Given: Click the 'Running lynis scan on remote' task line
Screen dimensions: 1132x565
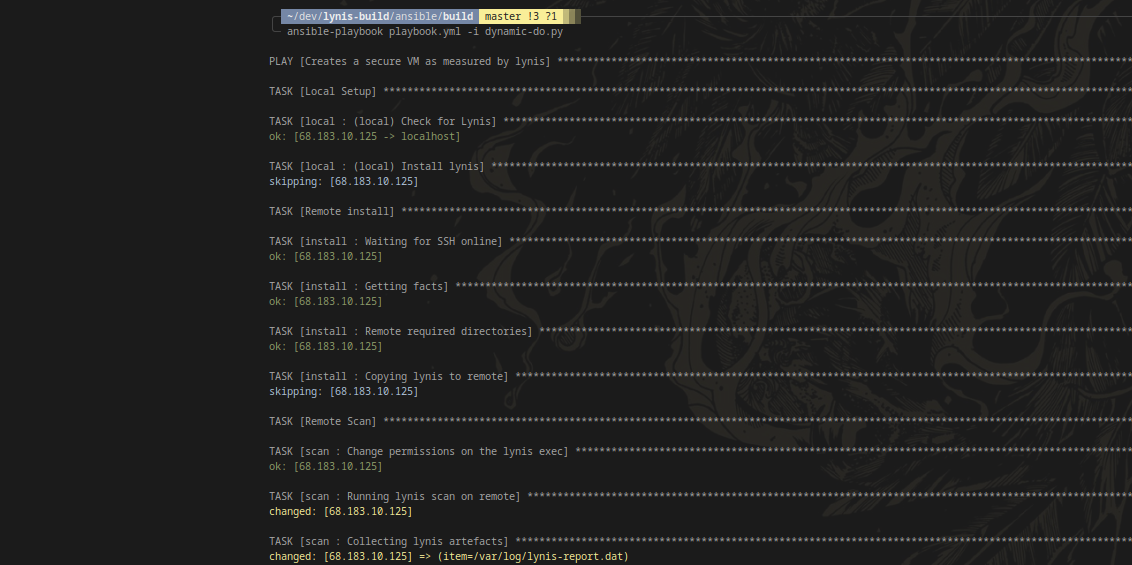Looking at the screenshot, I should [395, 497].
